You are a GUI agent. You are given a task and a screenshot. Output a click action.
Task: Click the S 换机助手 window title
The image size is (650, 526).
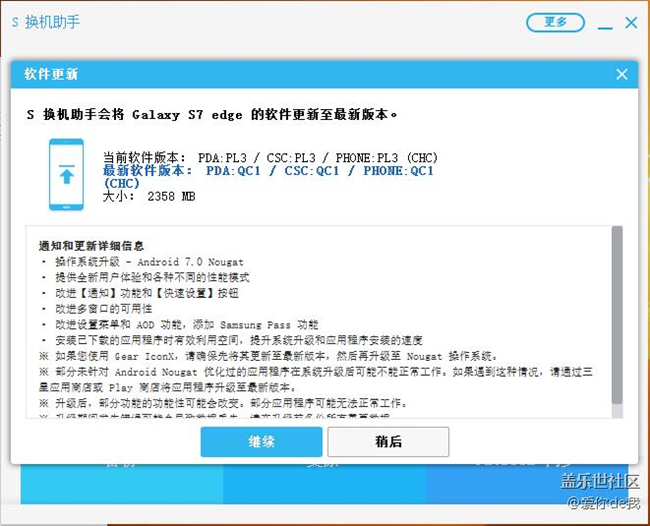[x=46, y=22]
